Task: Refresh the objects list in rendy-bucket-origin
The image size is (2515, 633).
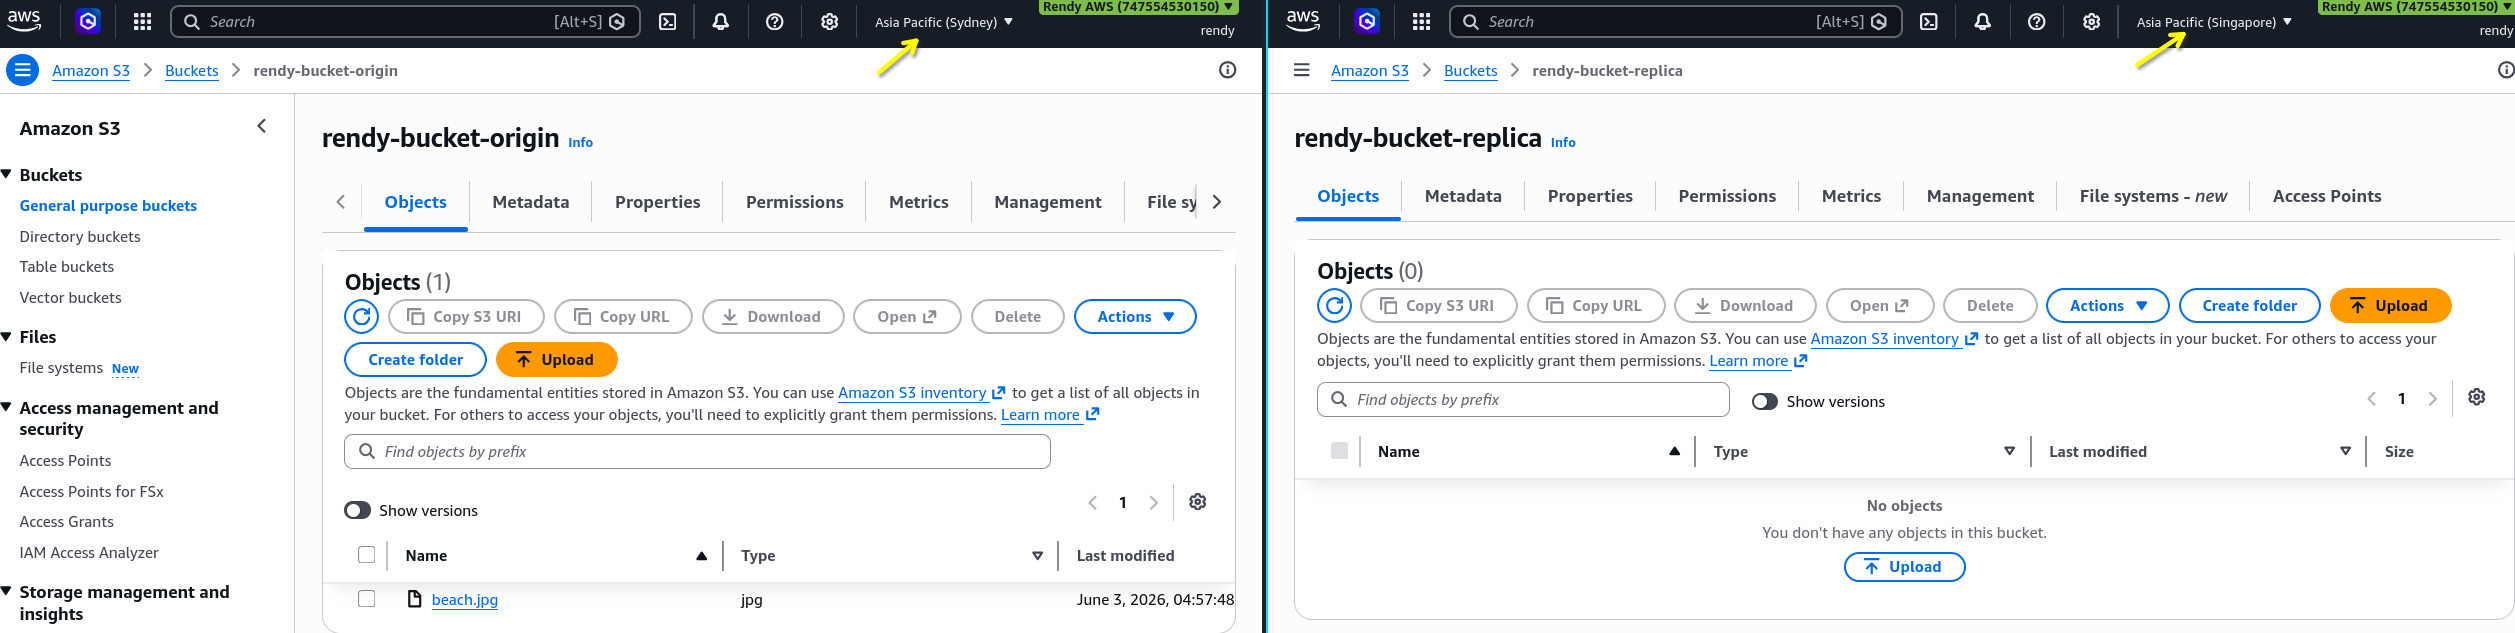Action: click(362, 317)
